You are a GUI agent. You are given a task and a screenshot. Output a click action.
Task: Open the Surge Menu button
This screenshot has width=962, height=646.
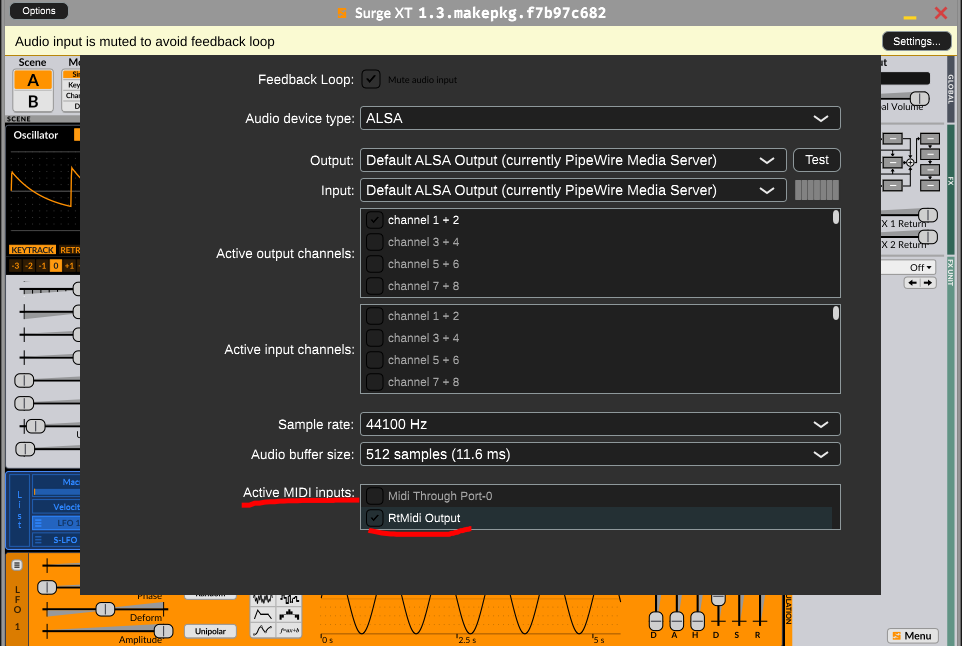click(912, 636)
